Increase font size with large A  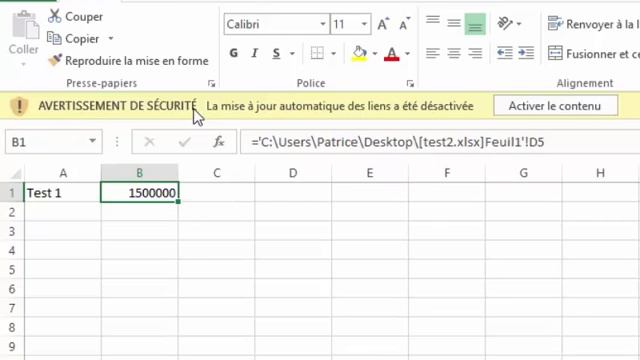tap(383, 24)
